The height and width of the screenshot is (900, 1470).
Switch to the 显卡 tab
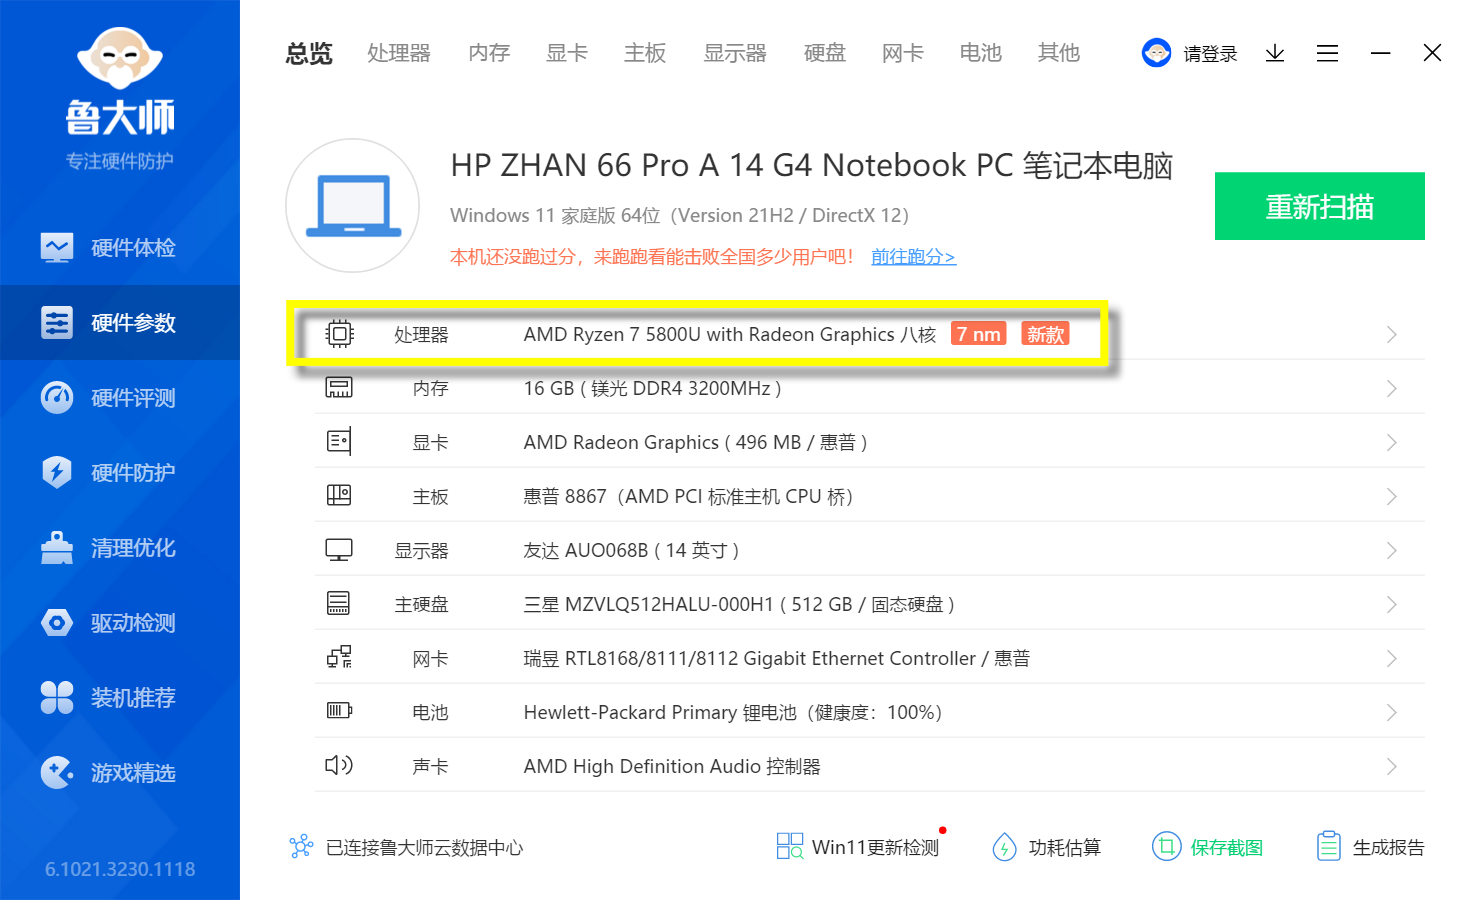click(x=567, y=53)
